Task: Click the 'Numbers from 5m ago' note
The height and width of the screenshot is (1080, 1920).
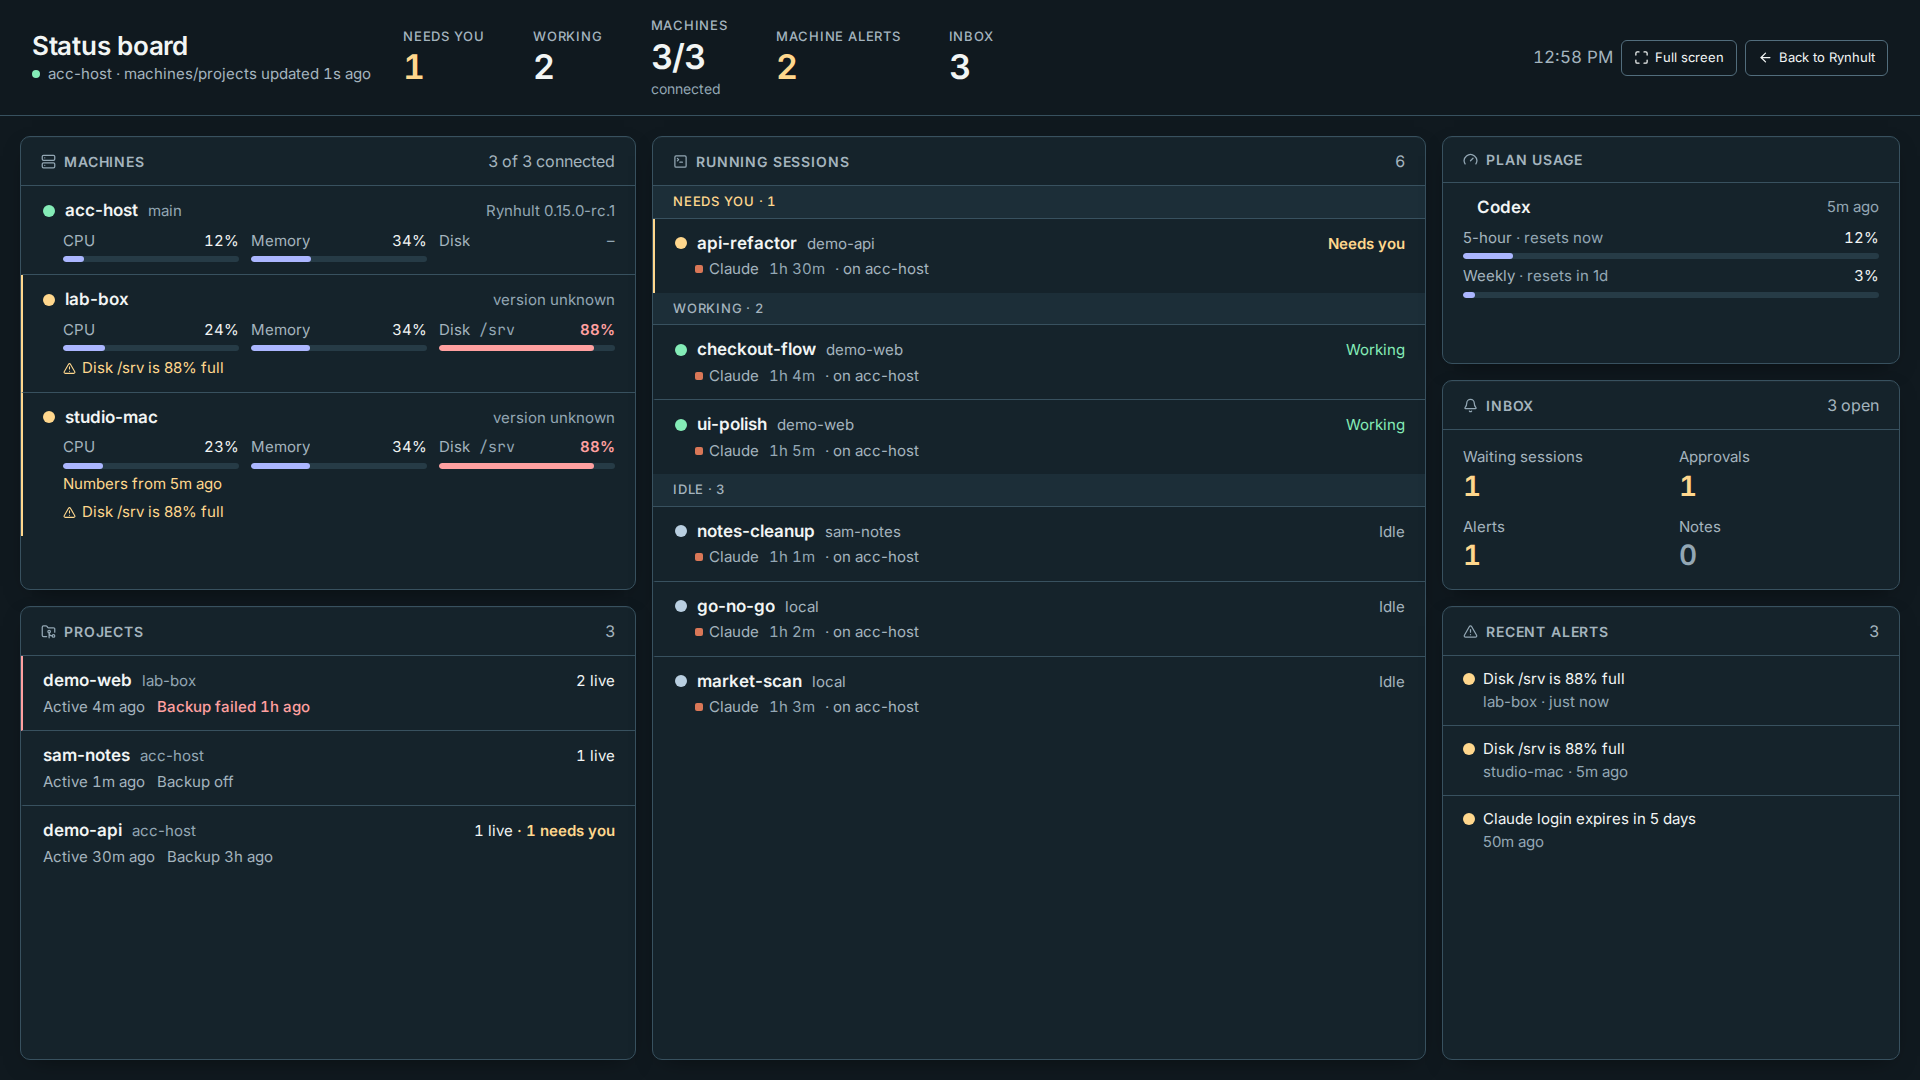Action: pyautogui.click(x=142, y=484)
